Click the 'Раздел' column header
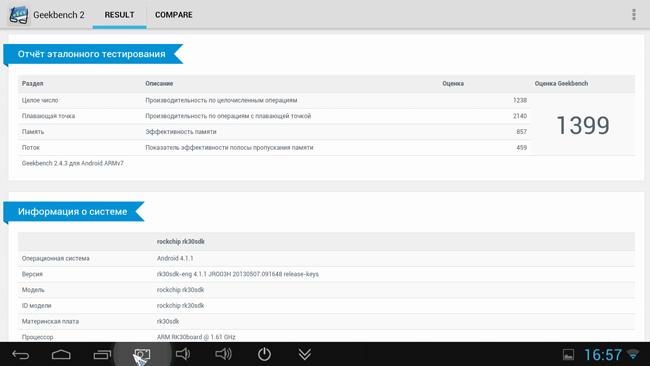Image resolution: width=650 pixels, height=366 pixels. tap(32, 84)
